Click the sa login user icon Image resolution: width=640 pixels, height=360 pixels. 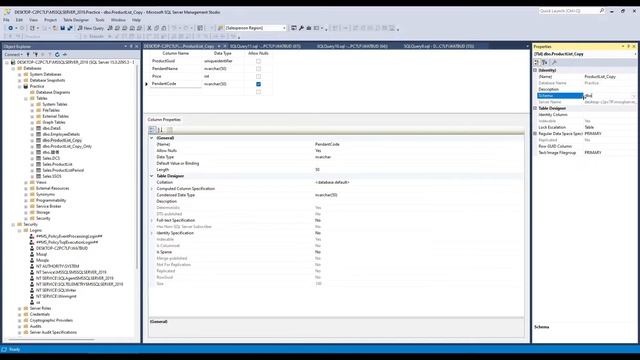click(x=32, y=302)
